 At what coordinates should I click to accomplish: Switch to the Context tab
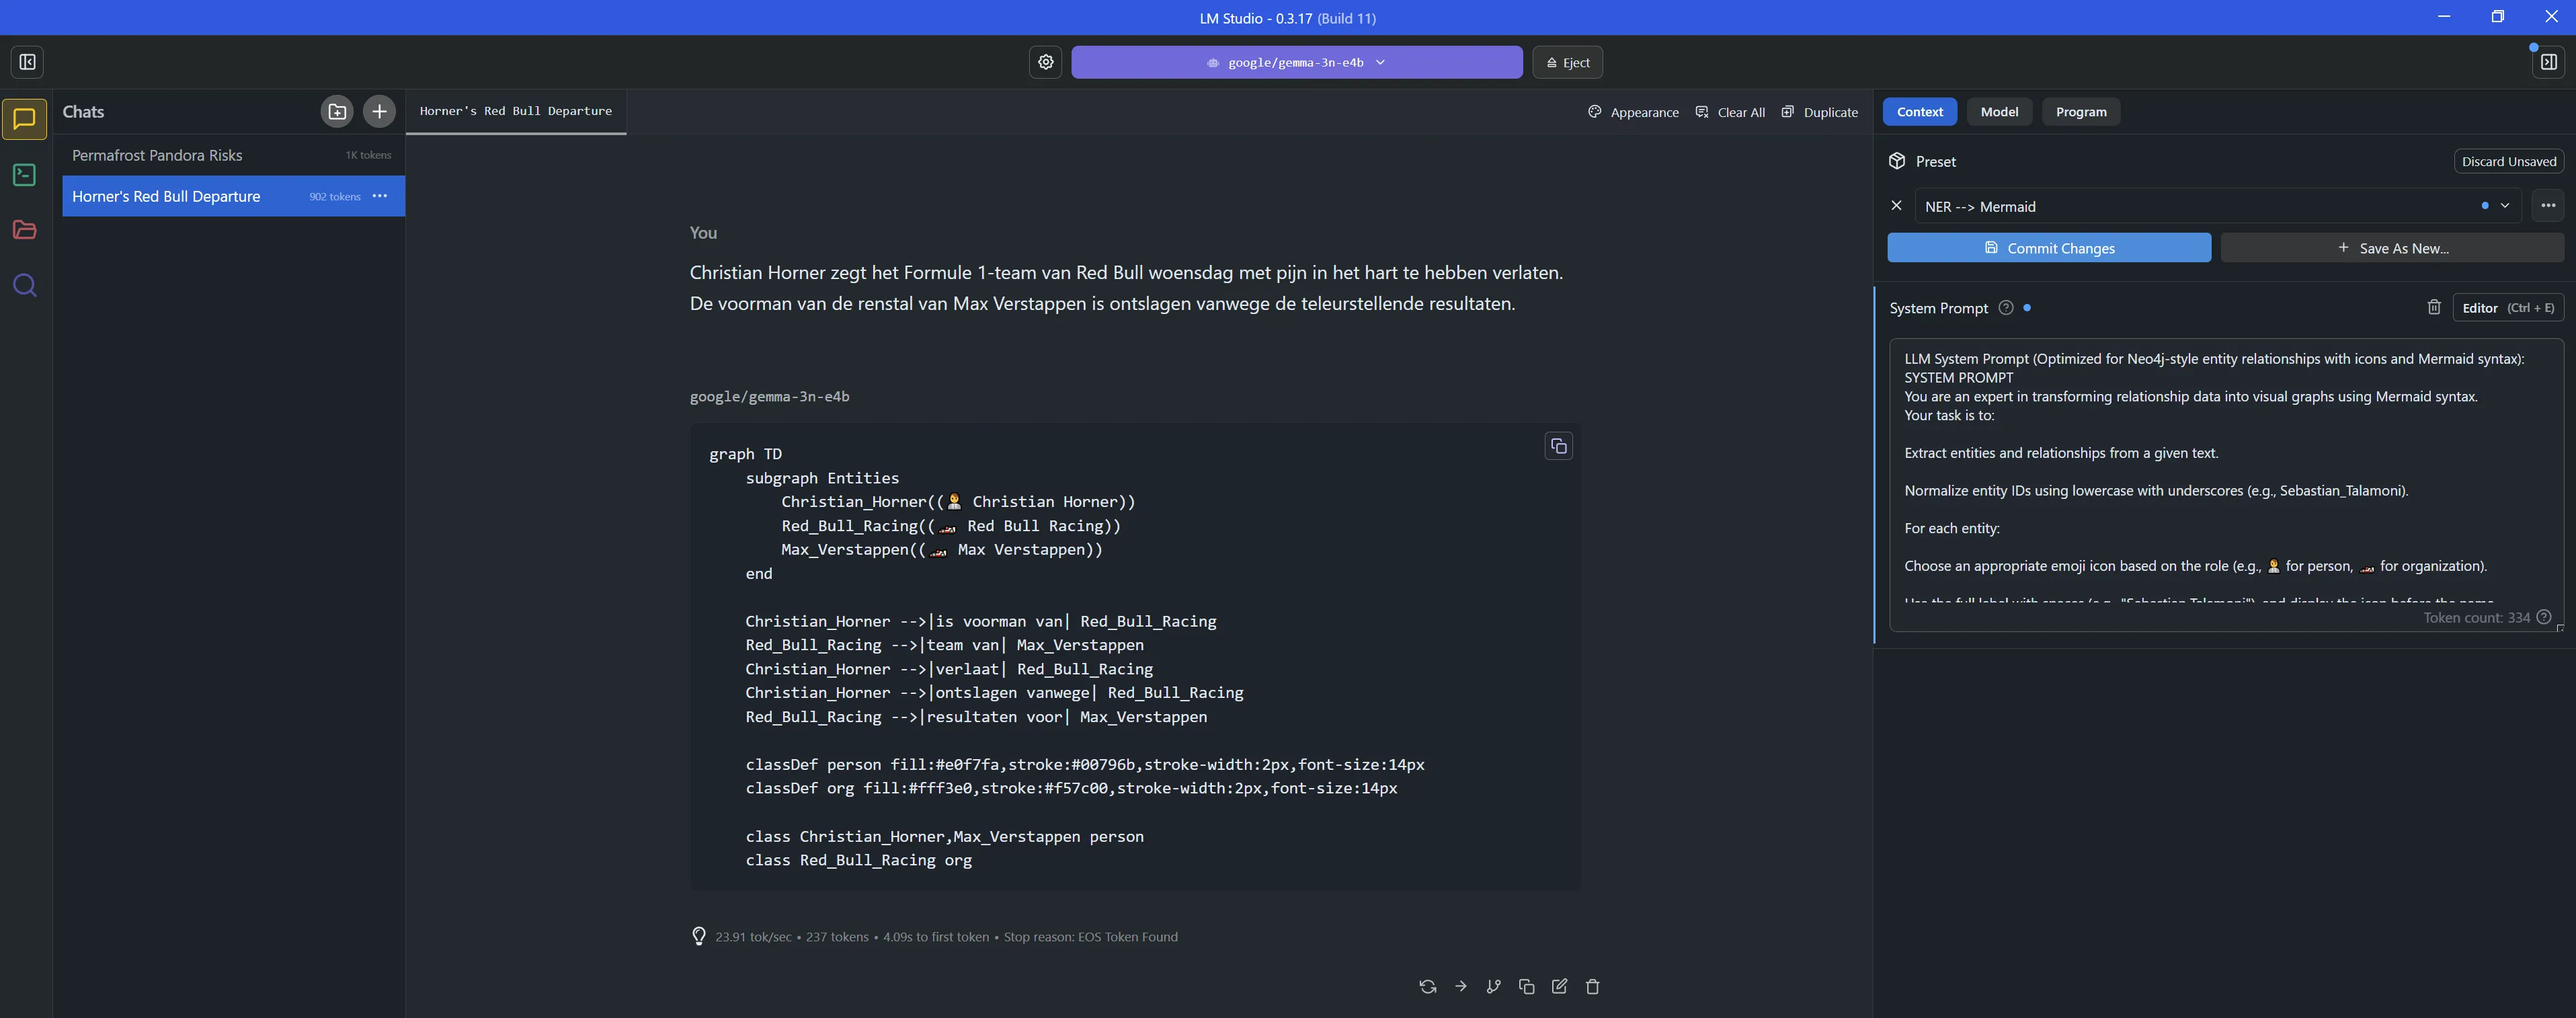[1919, 112]
